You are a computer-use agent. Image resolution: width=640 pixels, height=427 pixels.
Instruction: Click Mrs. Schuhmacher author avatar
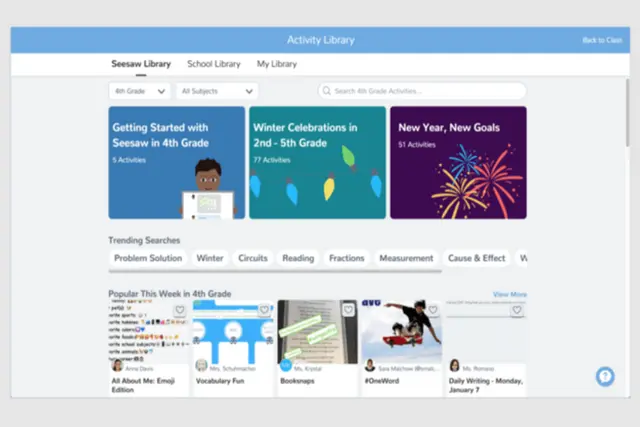click(202, 365)
